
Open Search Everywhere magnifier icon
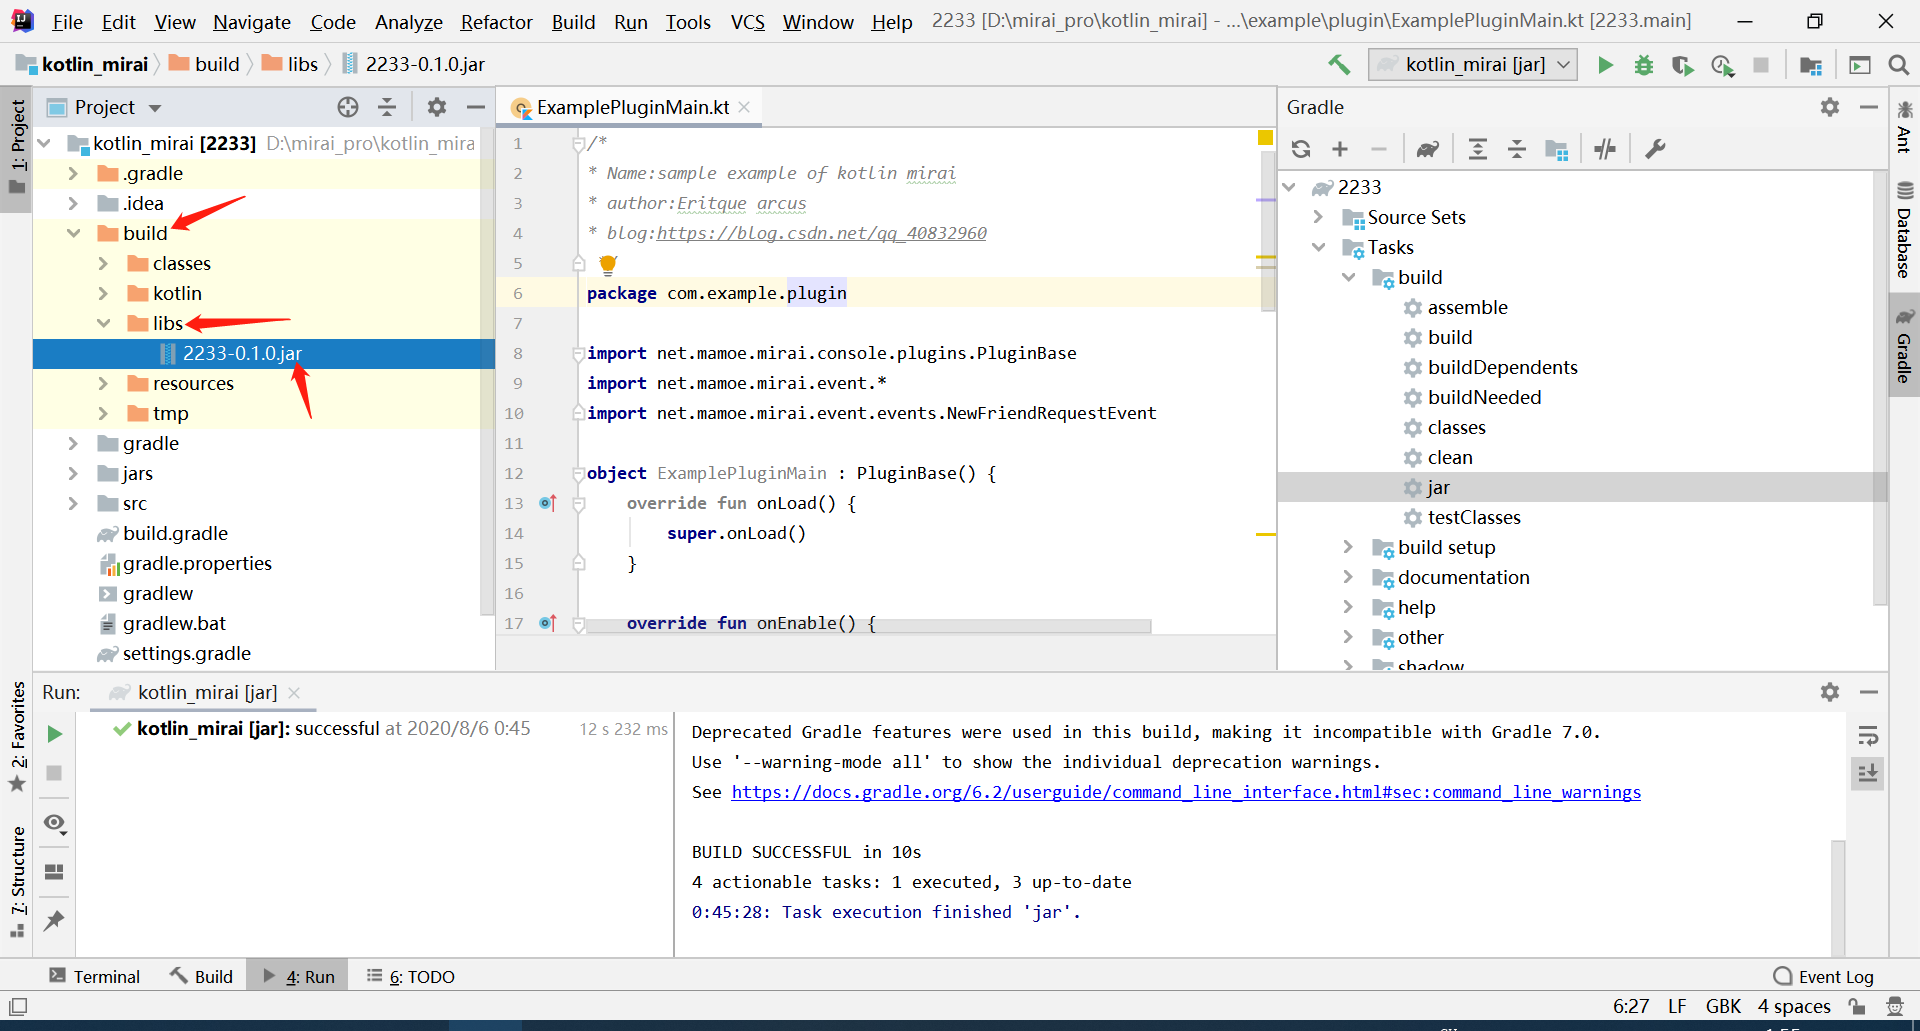tap(1898, 65)
